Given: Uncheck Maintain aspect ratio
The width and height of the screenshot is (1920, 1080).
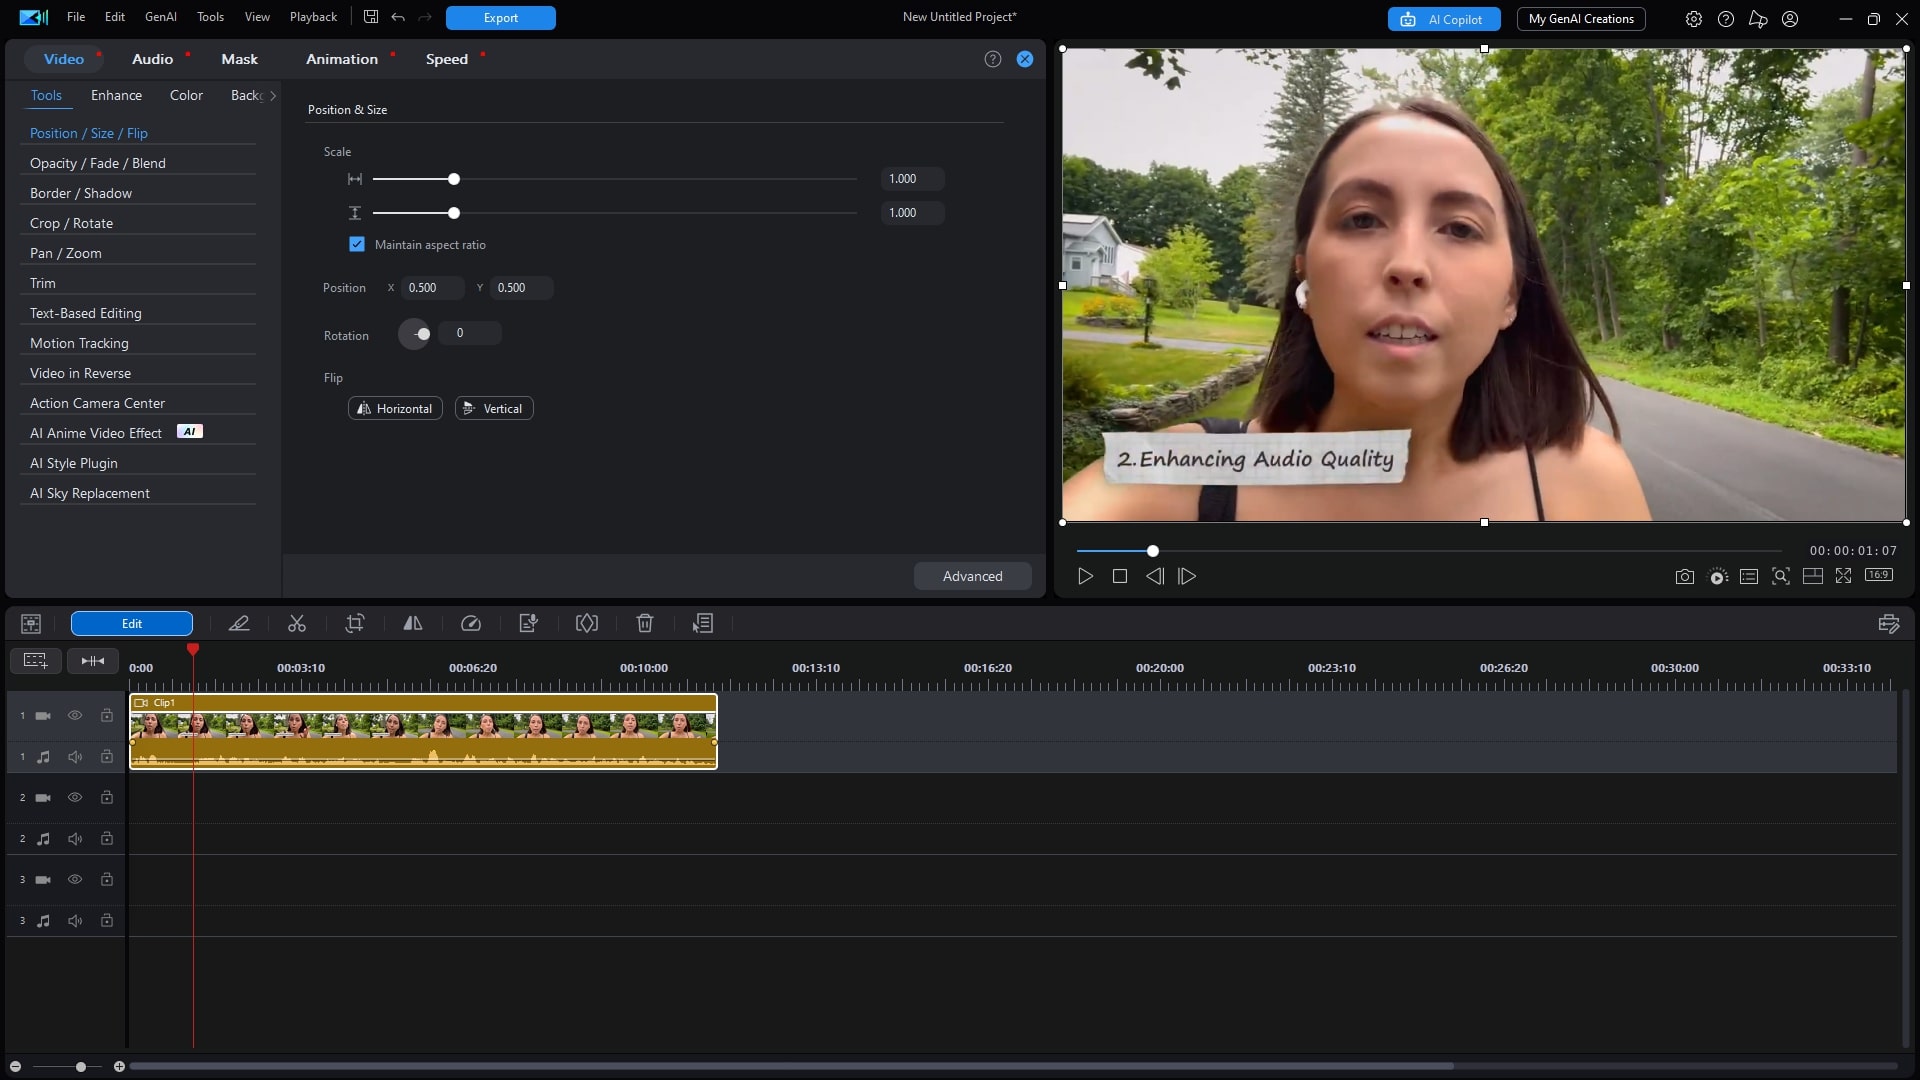Looking at the screenshot, I should pyautogui.click(x=357, y=244).
